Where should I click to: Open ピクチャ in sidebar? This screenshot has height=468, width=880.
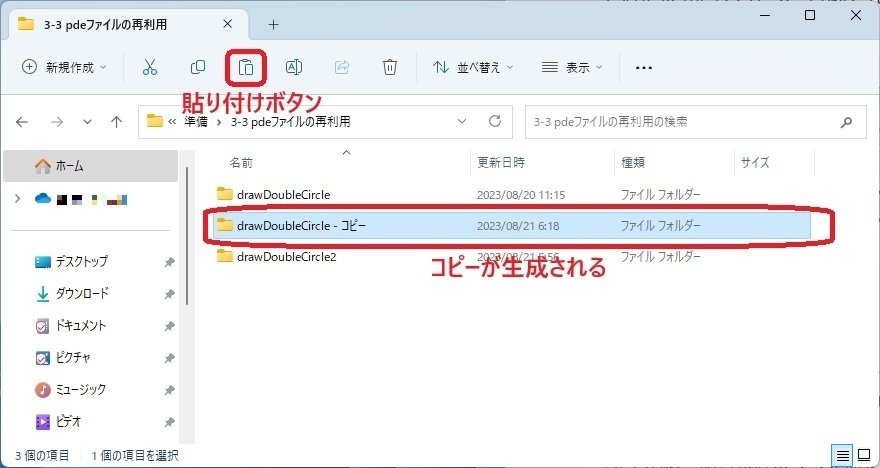point(73,357)
